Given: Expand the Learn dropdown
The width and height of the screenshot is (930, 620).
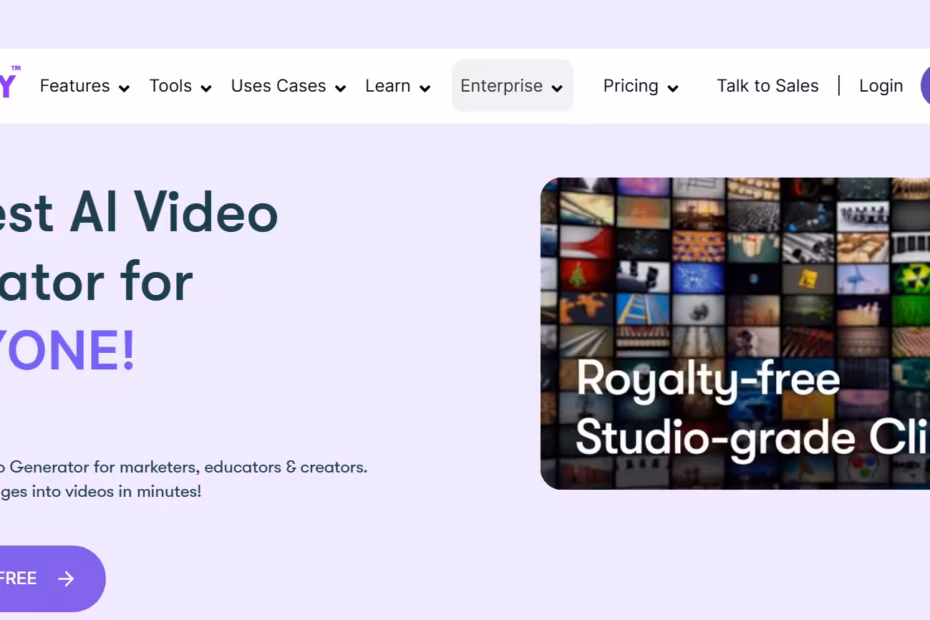Looking at the screenshot, I should pos(427,88).
